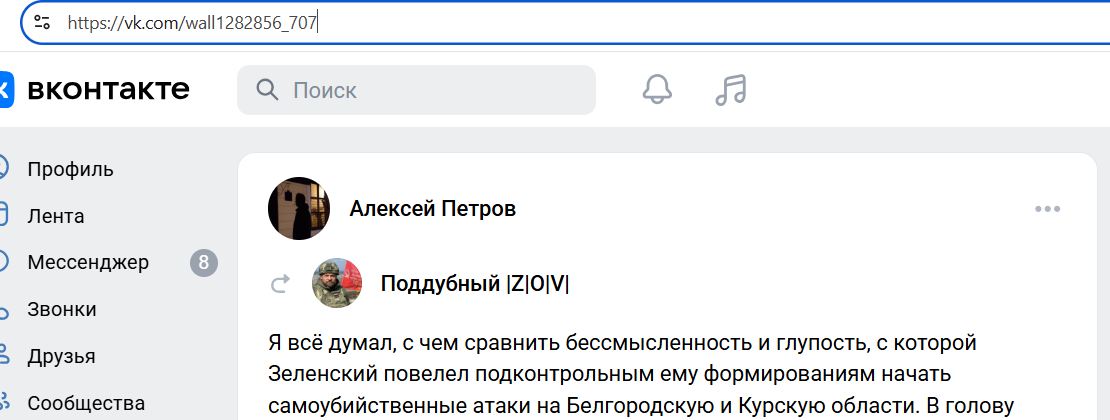
Task: Open notifications via the bell icon
Action: point(657,90)
